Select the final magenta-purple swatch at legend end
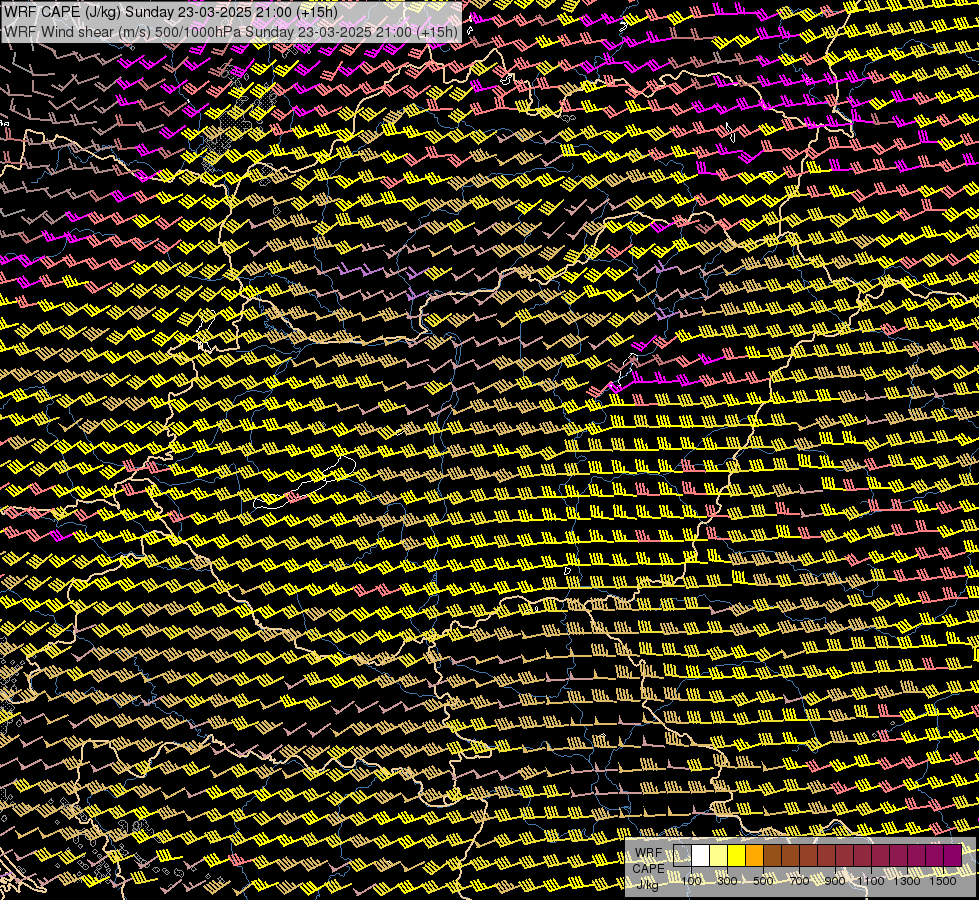 (x=953, y=856)
